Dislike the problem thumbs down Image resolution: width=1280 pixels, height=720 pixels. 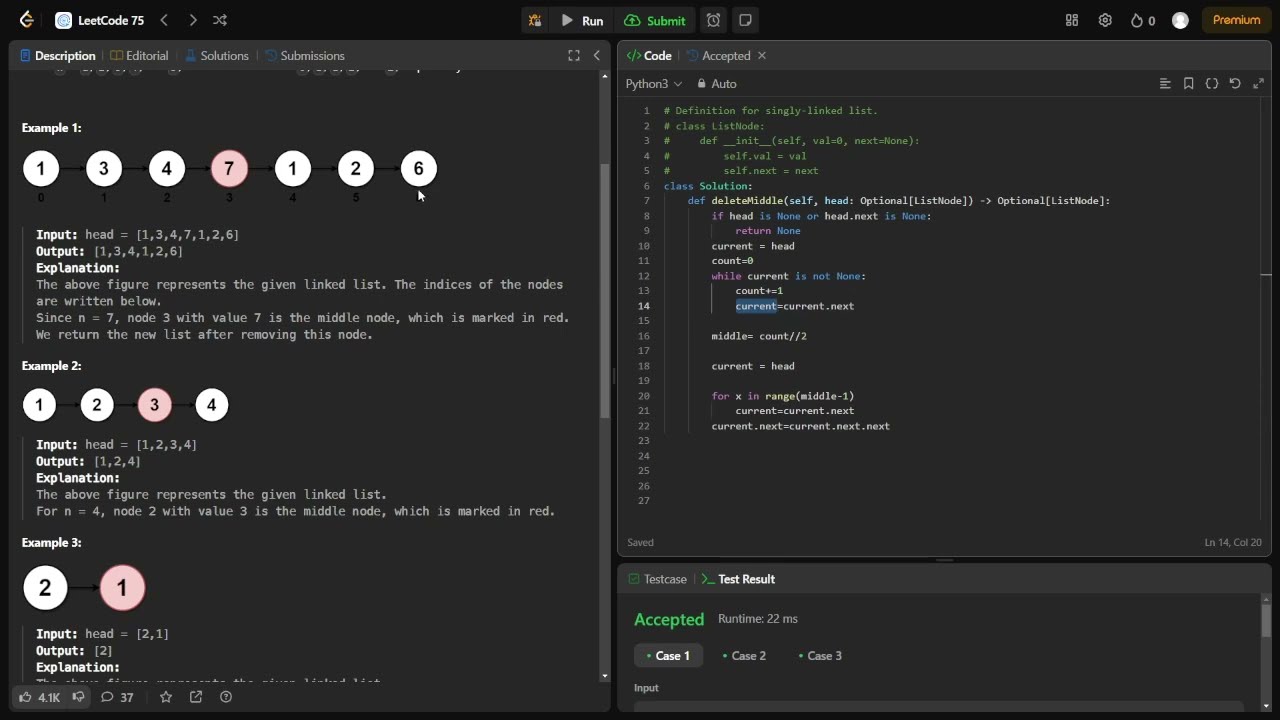tap(78, 697)
